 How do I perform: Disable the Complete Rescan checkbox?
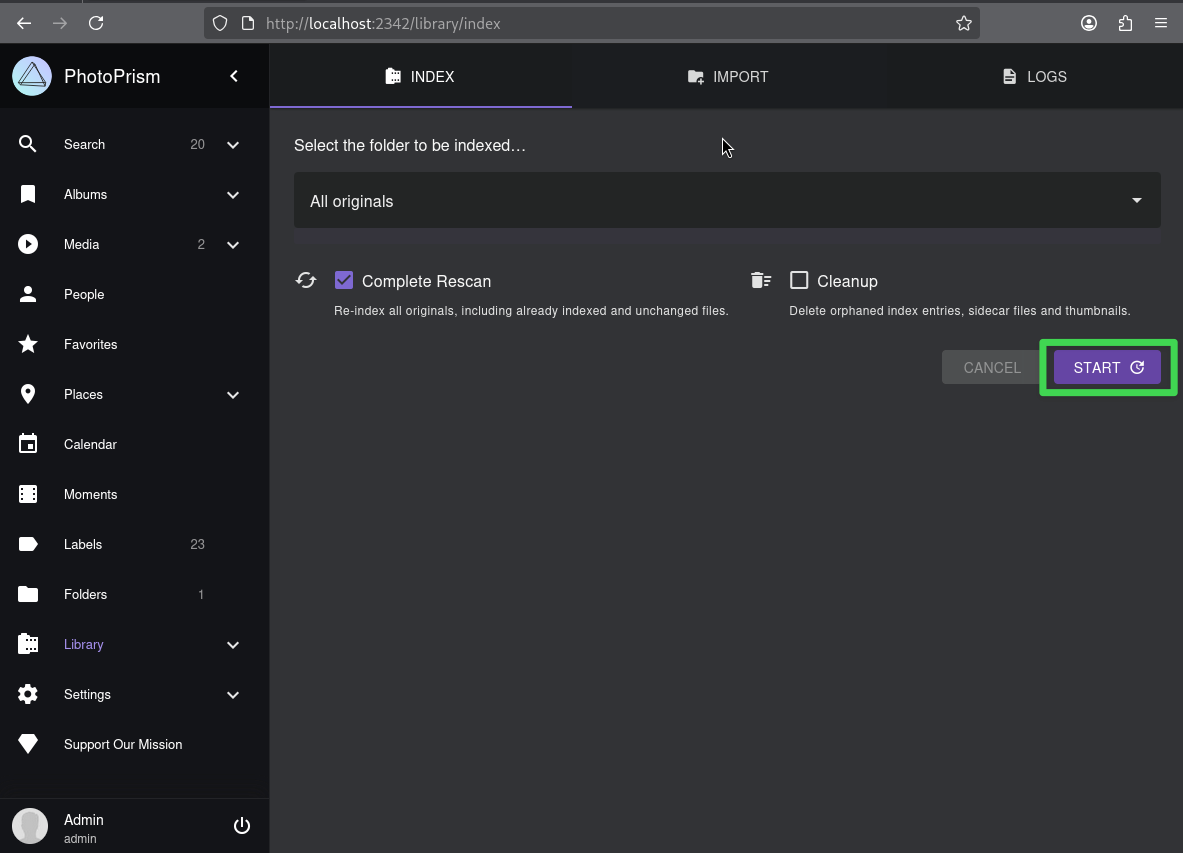[344, 280]
